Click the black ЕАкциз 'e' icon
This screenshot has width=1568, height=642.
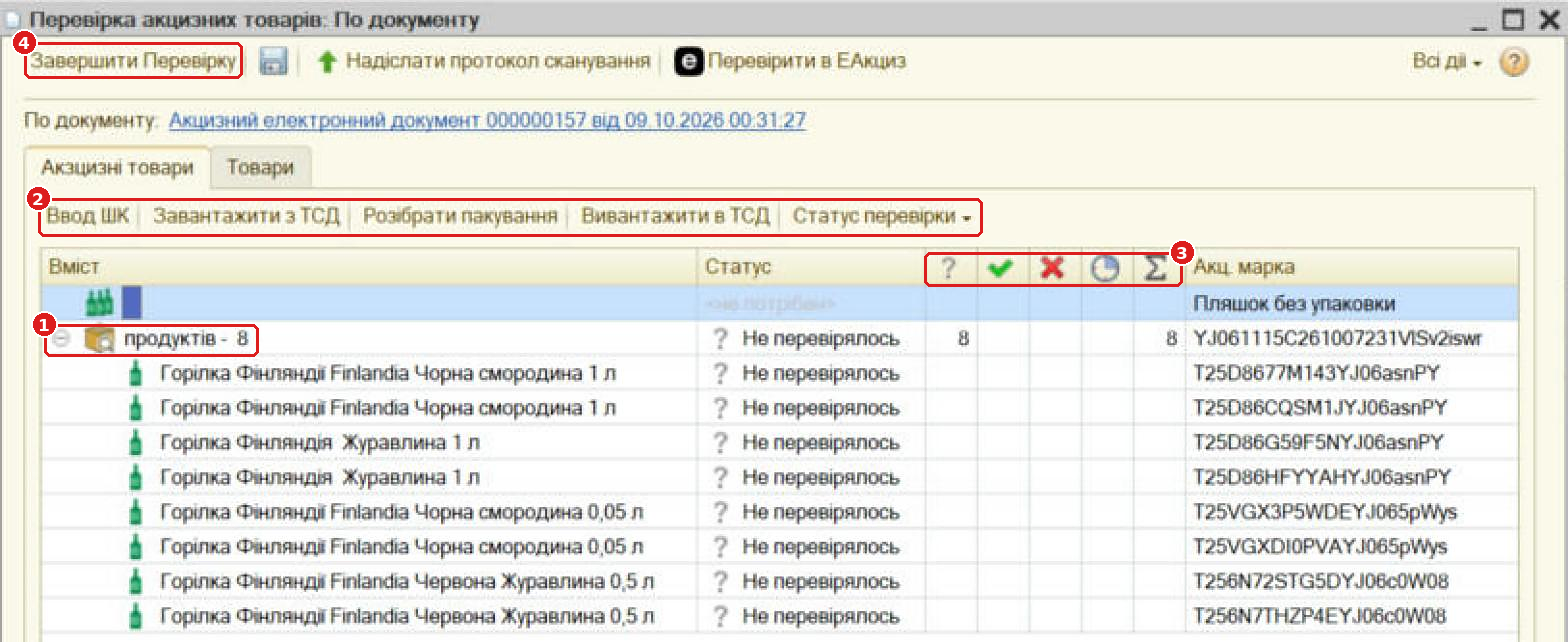pyautogui.click(x=688, y=62)
